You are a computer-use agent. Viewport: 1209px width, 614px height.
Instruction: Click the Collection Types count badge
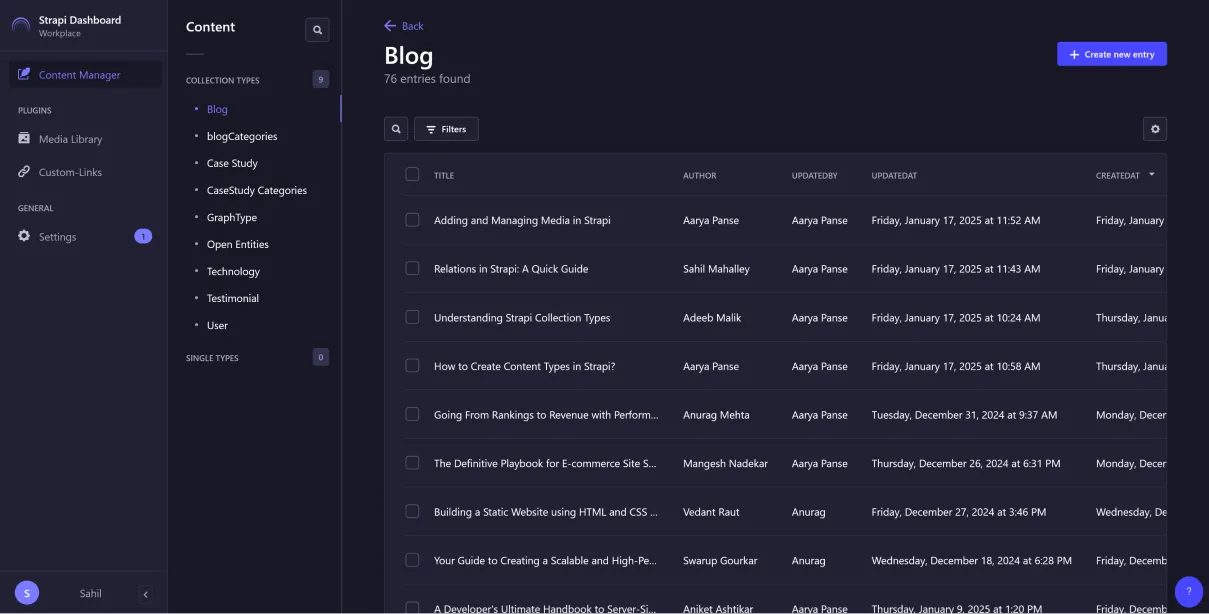pyautogui.click(x=320, y=79)
